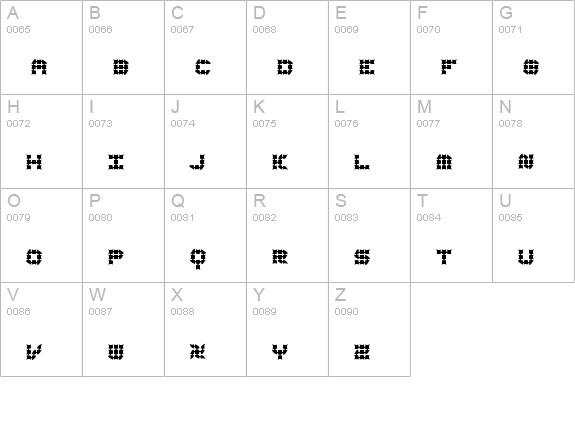Select the T glyph cell coded 0084
This screenshot has height=421, width=575.
[451, 235]
